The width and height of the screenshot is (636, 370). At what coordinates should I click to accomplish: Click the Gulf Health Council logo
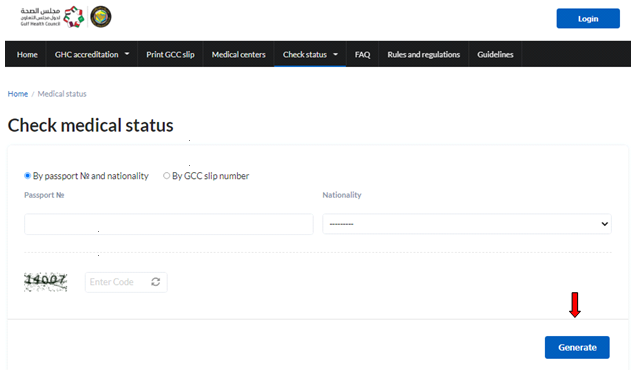pyautogui.click(x=52, y=17)
